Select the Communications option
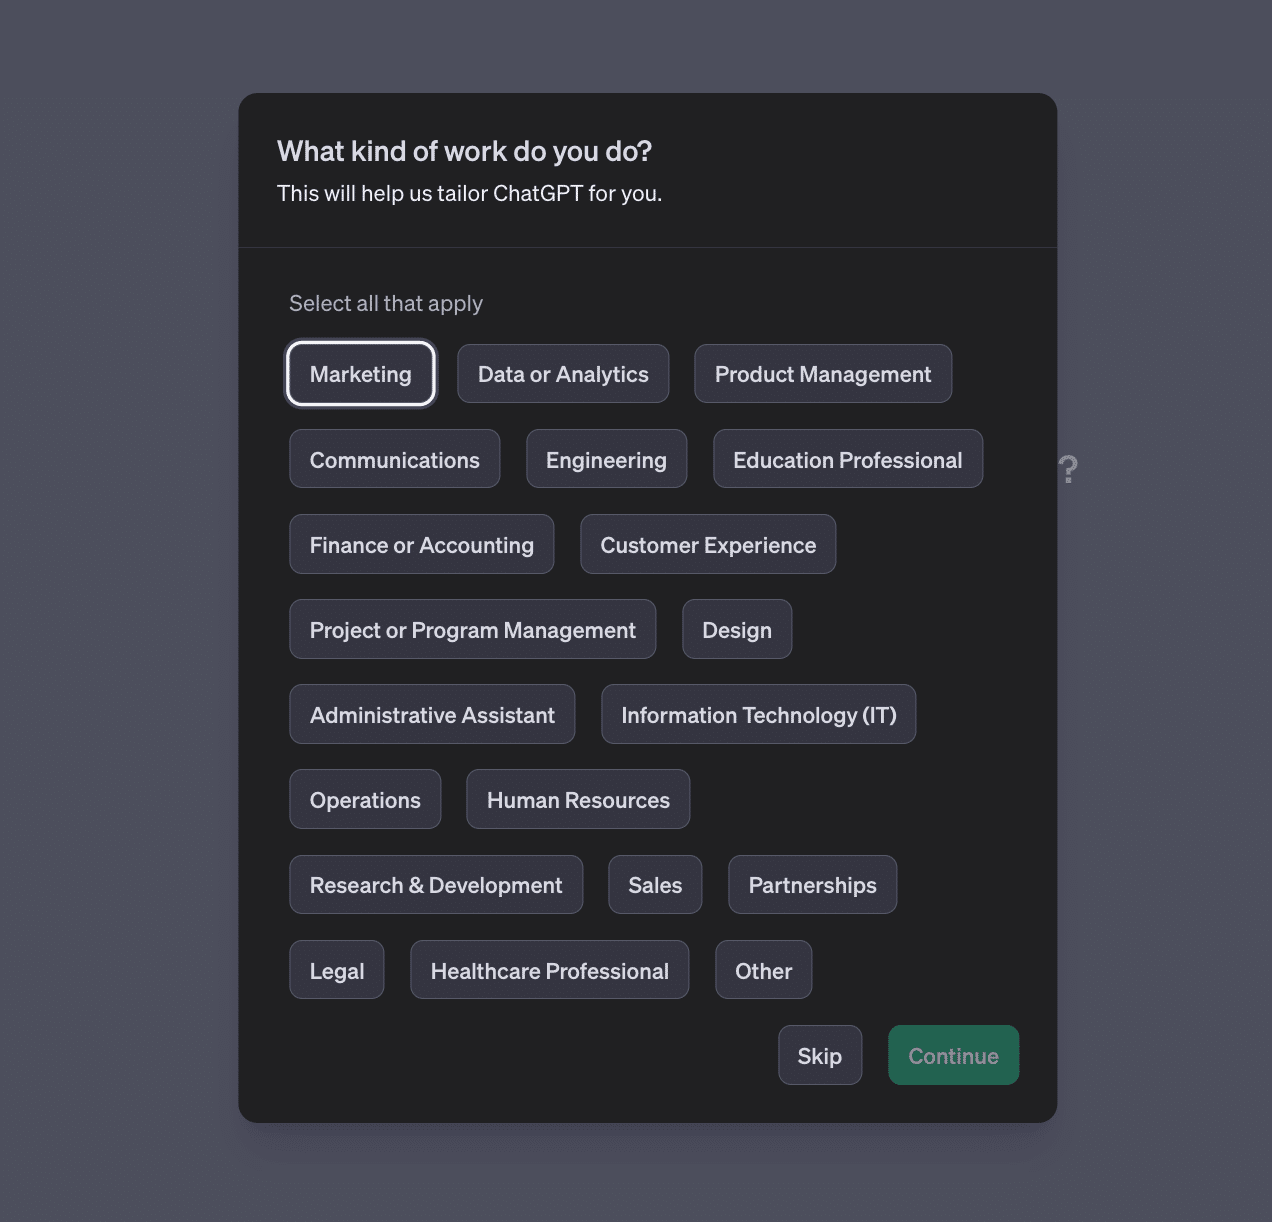Screen dimensions: 1272x1222 pos(394,460)
